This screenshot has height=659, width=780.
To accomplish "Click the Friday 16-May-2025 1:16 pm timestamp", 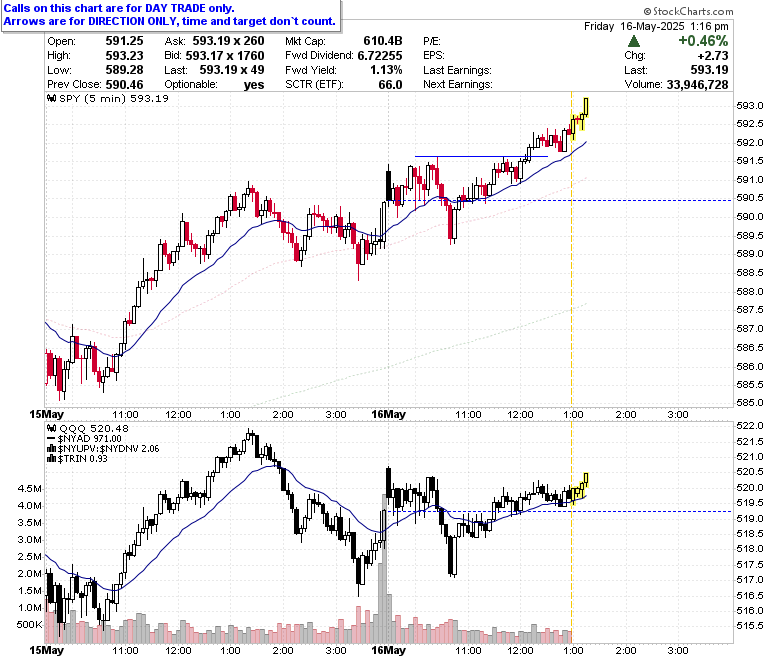I will (656, 26).
